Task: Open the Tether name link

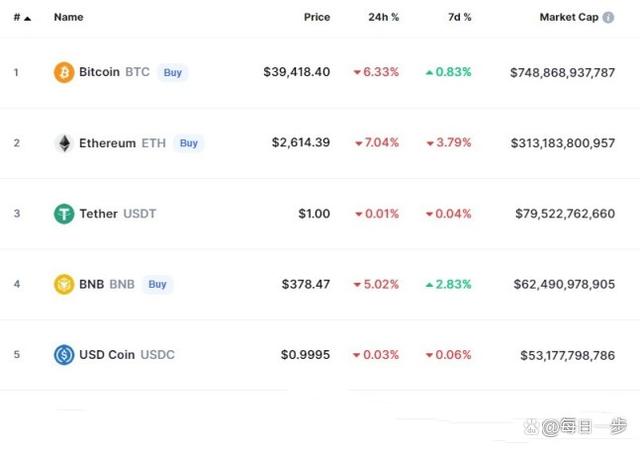Action: [98, 213]
